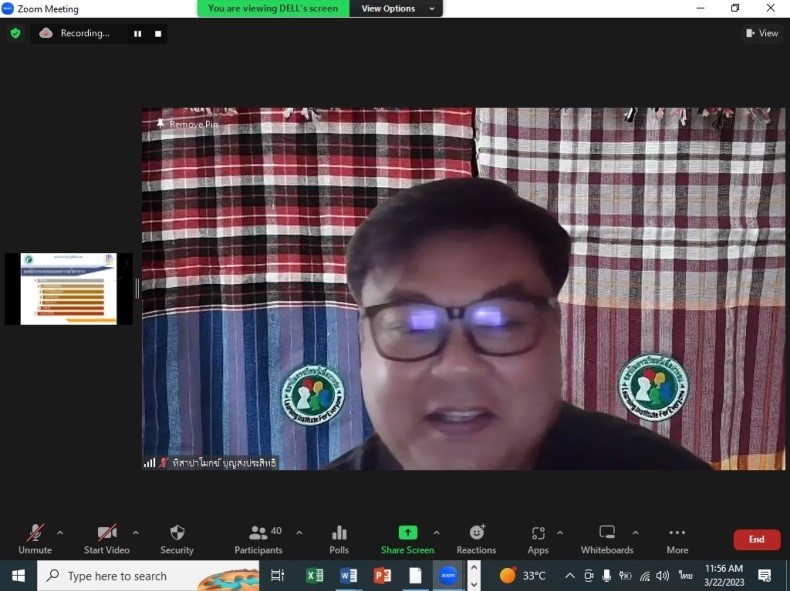Screen dimensions: 790x591
Task: Open the Polls feature
Action: click(x=339, y=538)
